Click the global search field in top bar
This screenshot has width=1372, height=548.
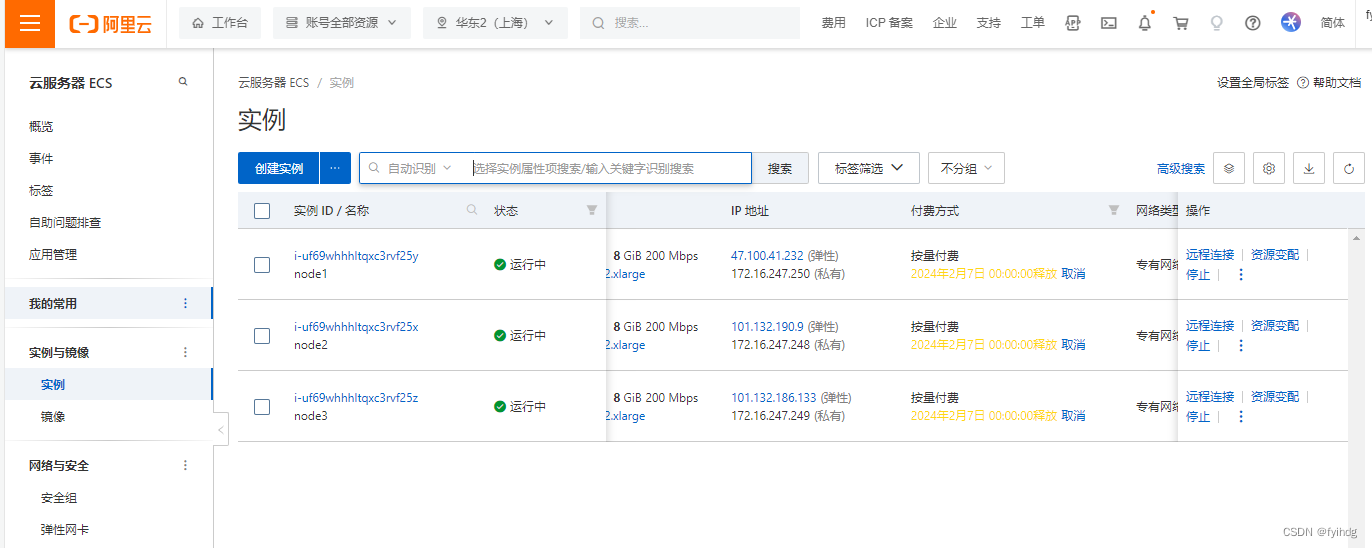[x=690, y=23]
